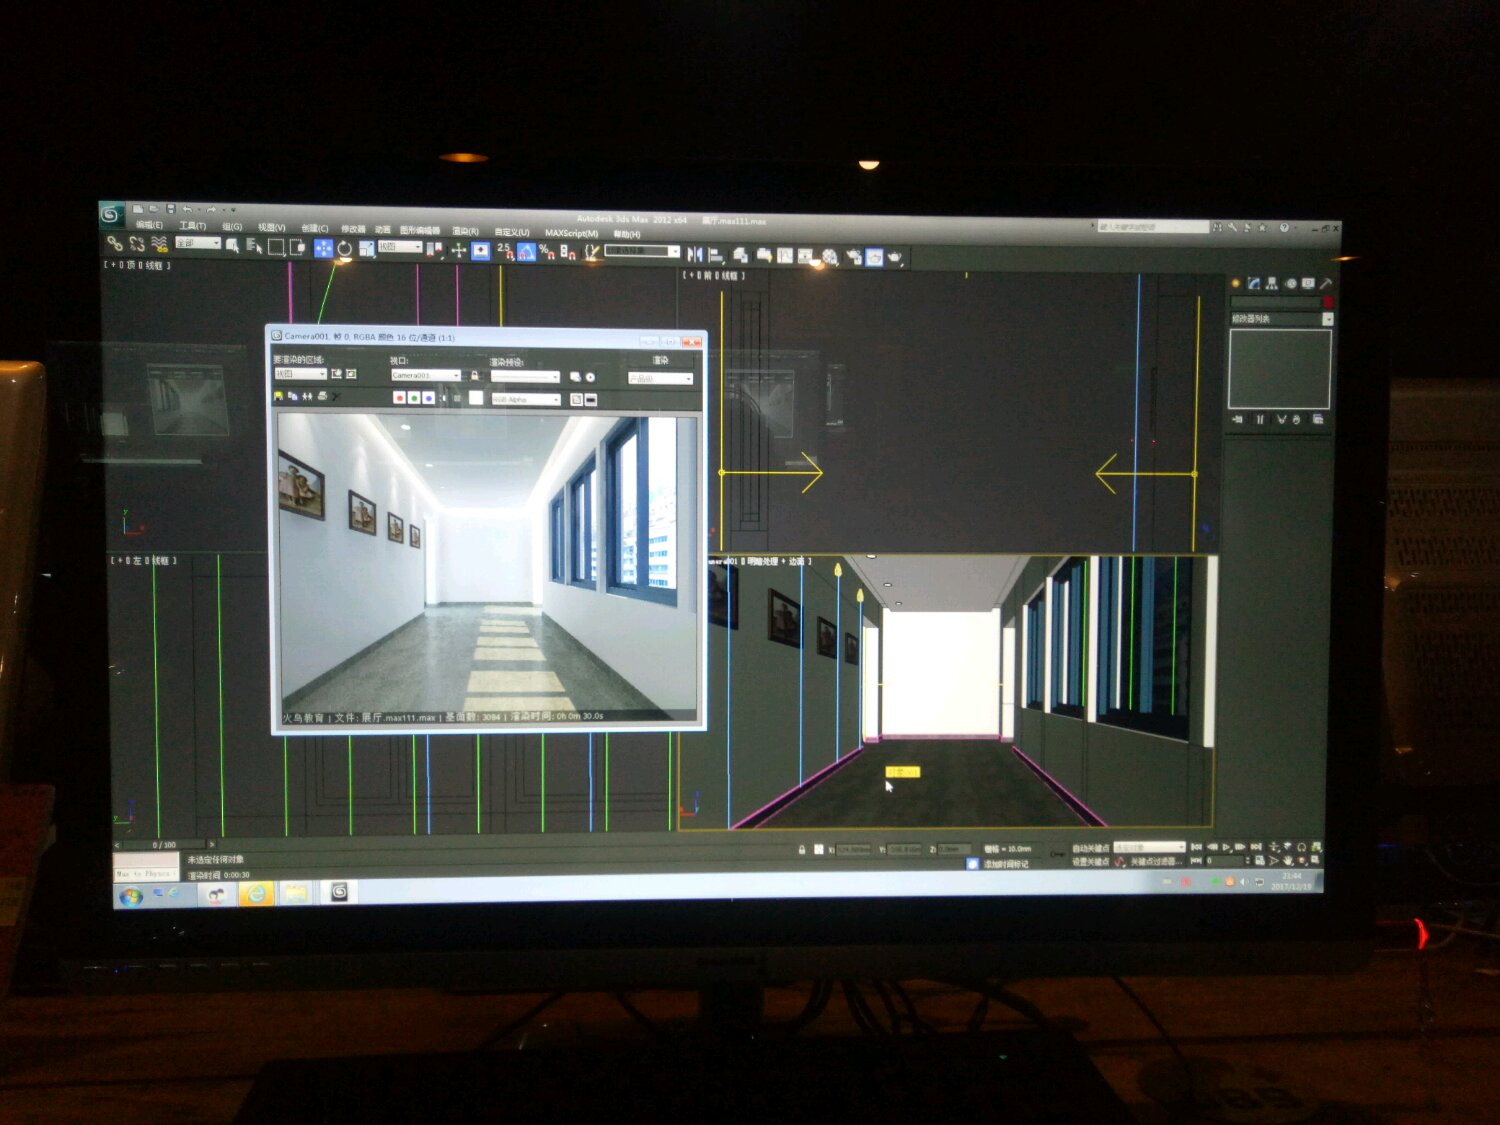Click the Unlink Selection tool
This screenshot has width=1500, height=1125.
[137, 244]
